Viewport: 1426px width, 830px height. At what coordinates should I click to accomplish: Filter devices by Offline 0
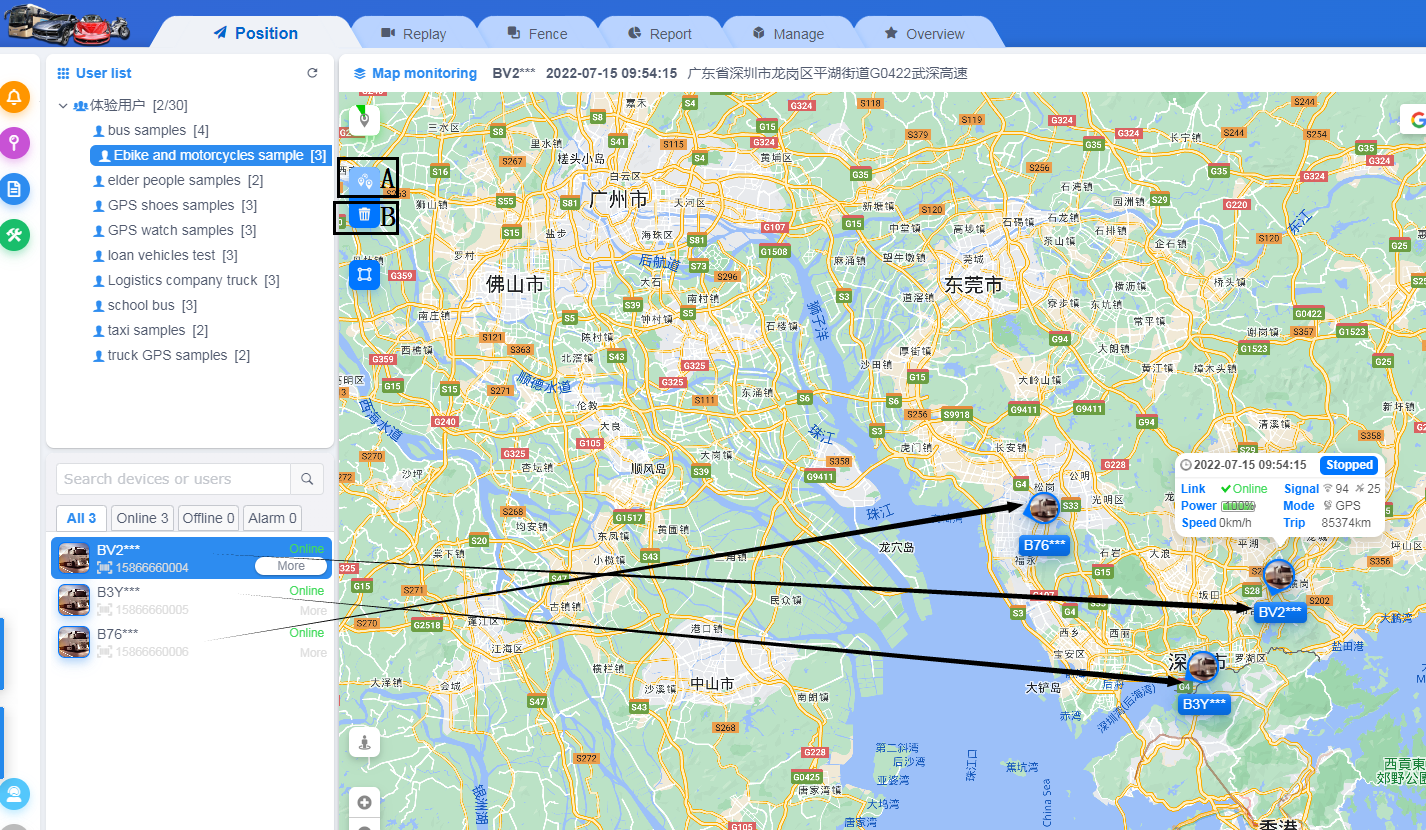click(x=208, y=518)
